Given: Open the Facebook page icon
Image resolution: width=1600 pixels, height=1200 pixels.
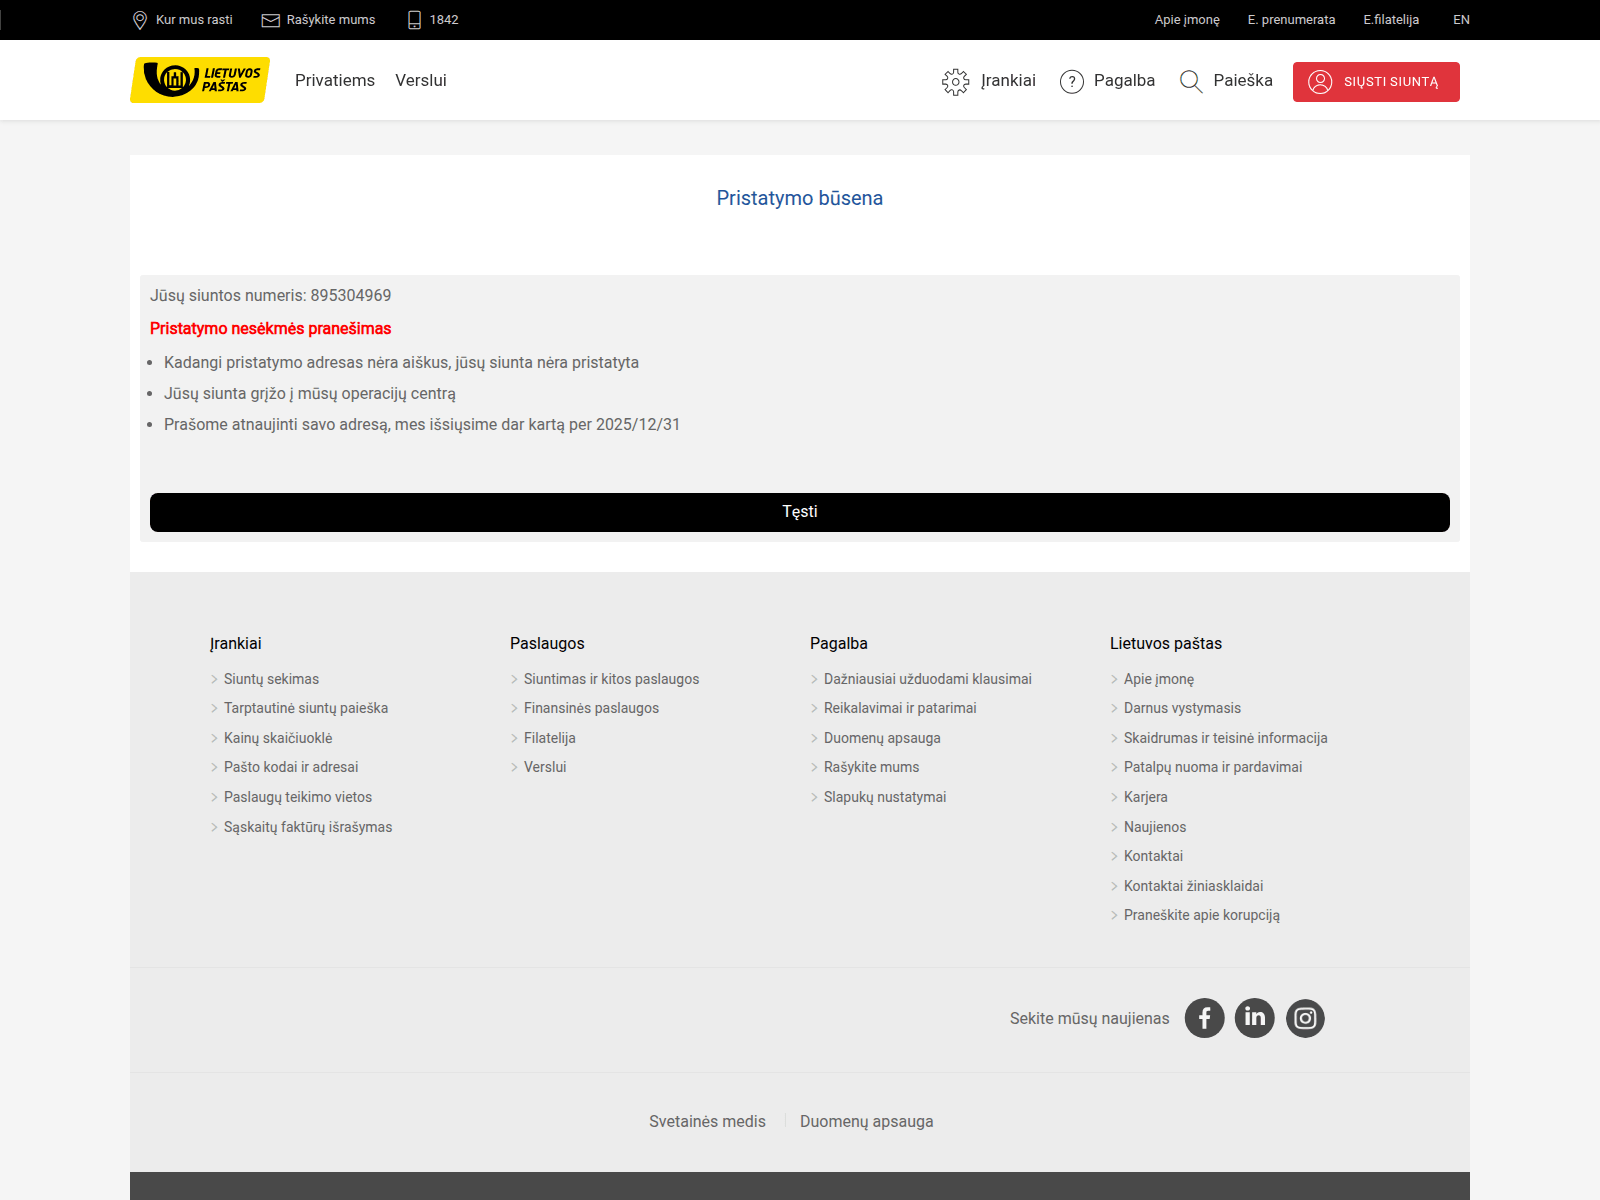Looking at the screenshot, I should pos(1205,1018).
